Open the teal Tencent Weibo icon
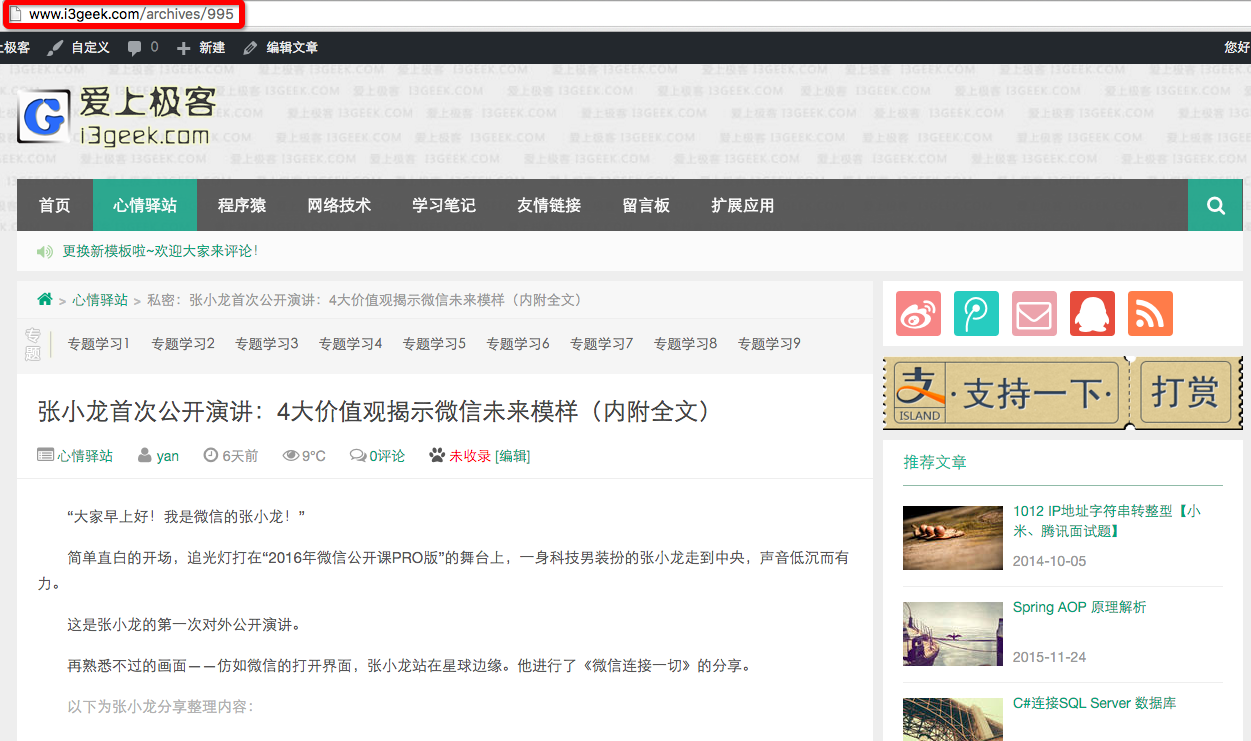Viewport: 1251px width, 741px height. click(x=976, y=314)
